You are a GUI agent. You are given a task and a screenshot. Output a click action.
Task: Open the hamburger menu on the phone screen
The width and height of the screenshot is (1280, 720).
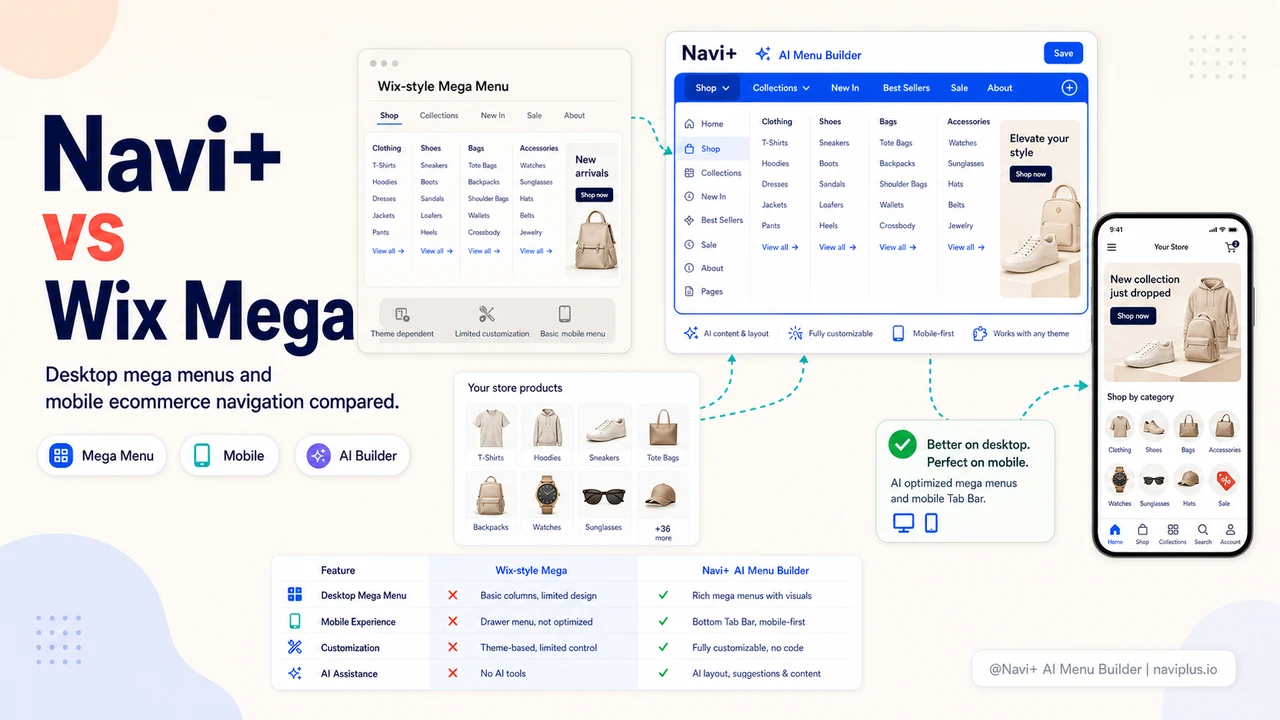click(x=1112, y=247)
